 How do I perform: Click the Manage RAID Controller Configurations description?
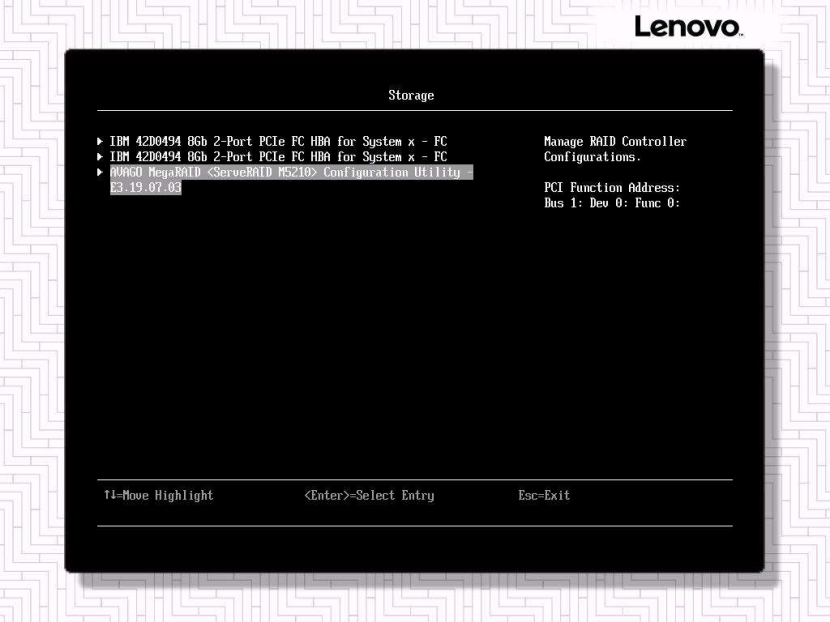614,148
